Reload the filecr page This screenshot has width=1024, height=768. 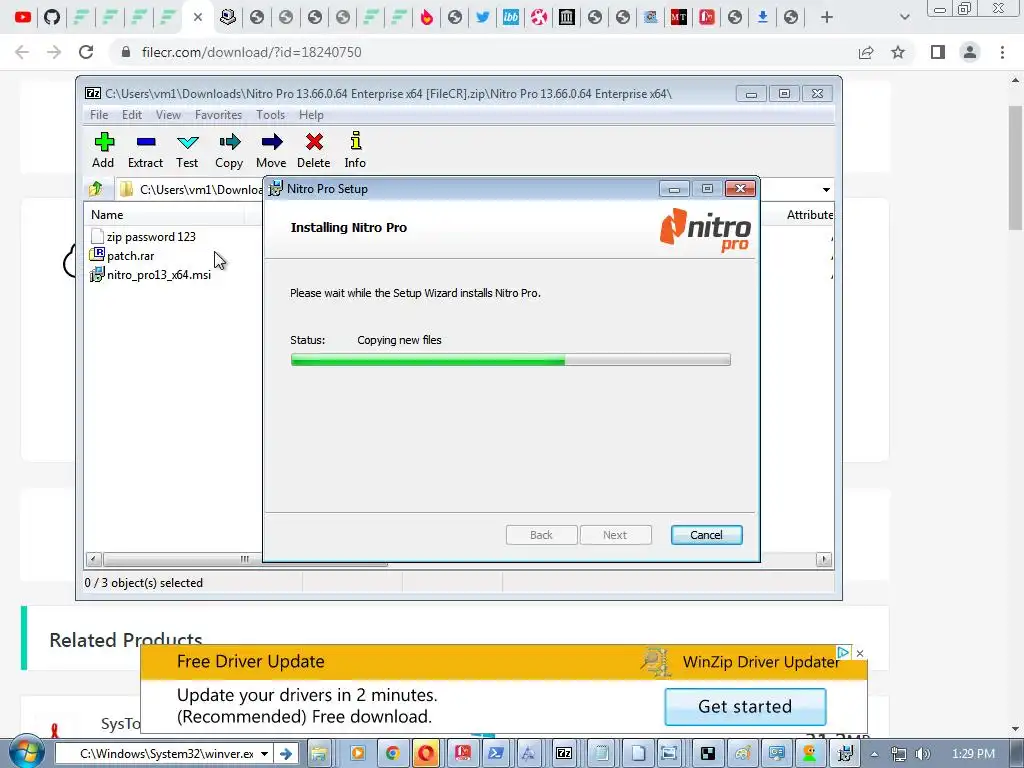[86, 52]
